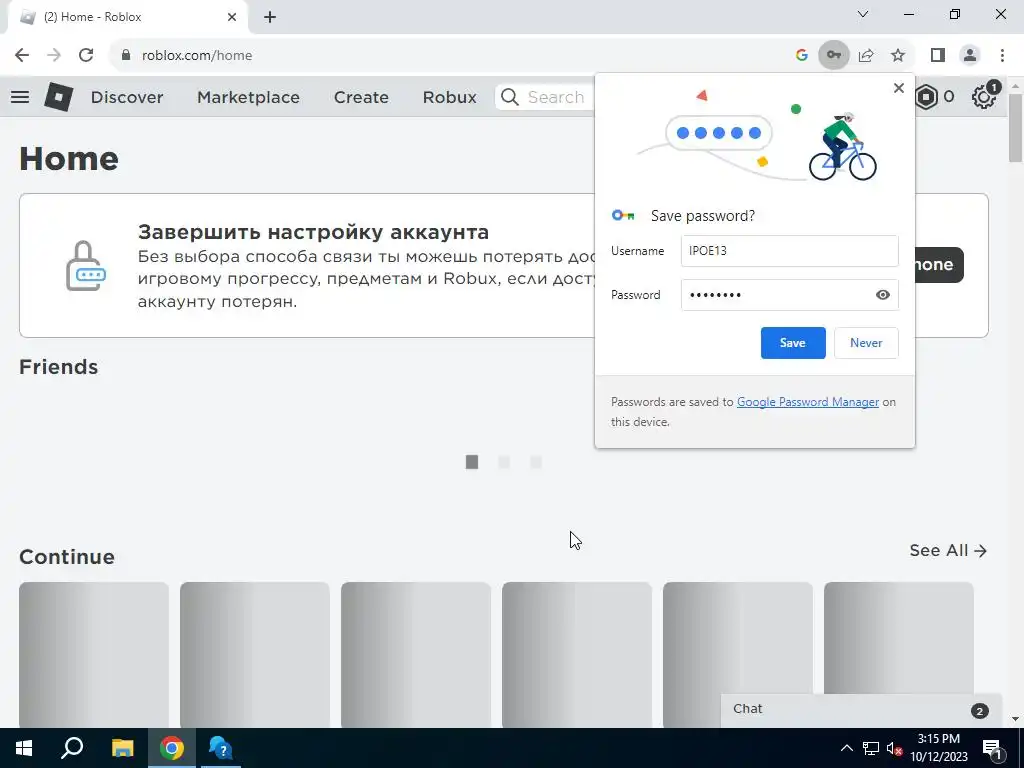View site info via the lock icon
The width and height of the screenshot is (1024, 768).
[x=126, y=55]
